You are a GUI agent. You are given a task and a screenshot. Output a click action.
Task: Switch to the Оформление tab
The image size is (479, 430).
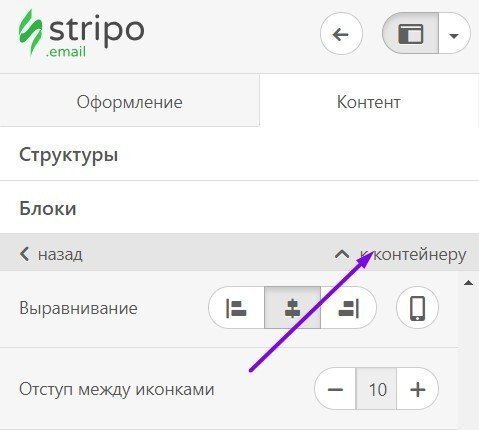click(x=130, y=102)
